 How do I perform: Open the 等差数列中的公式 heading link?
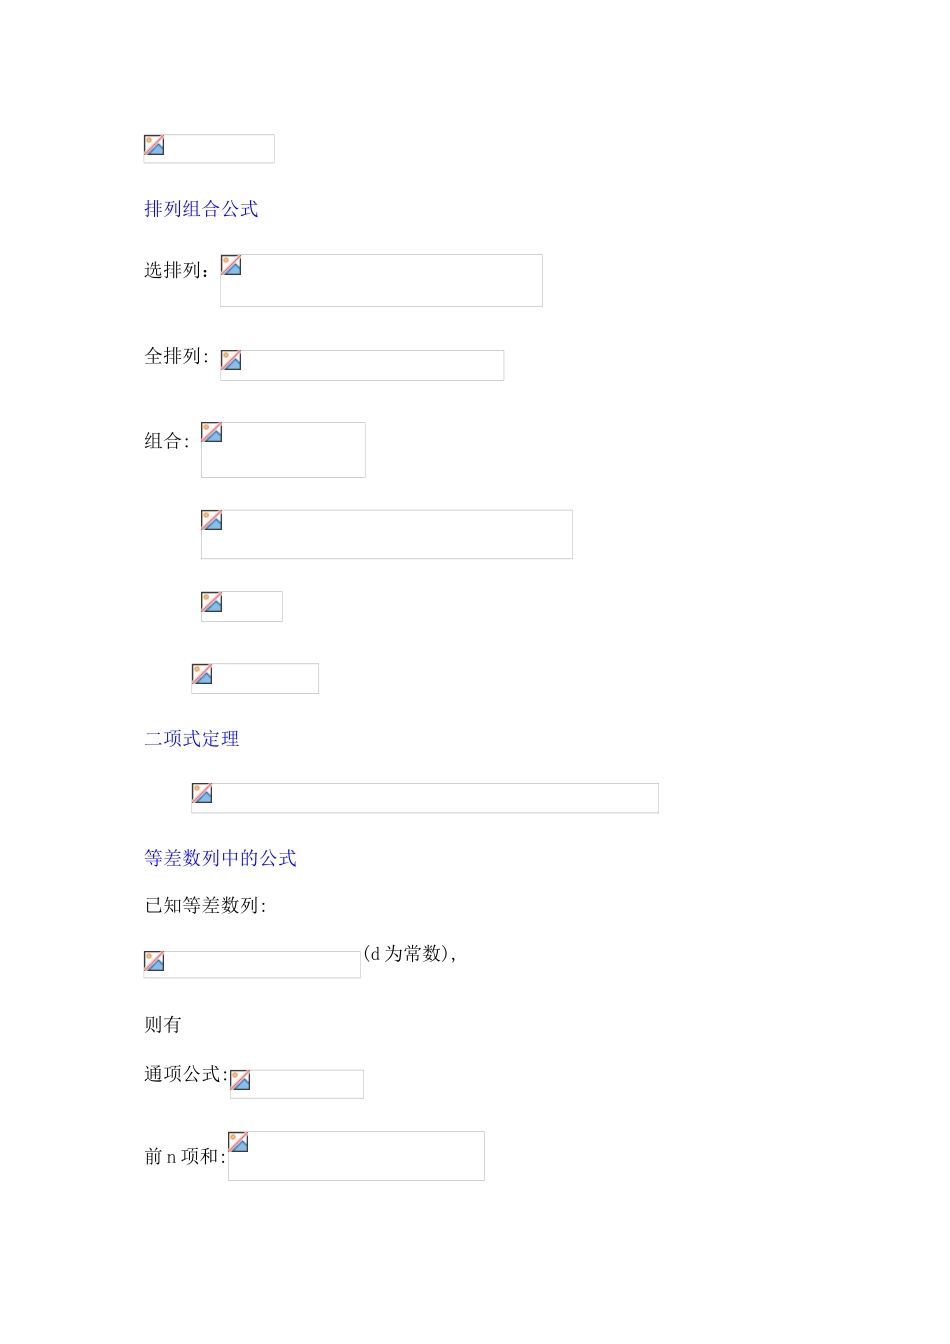tap(220, 858)
